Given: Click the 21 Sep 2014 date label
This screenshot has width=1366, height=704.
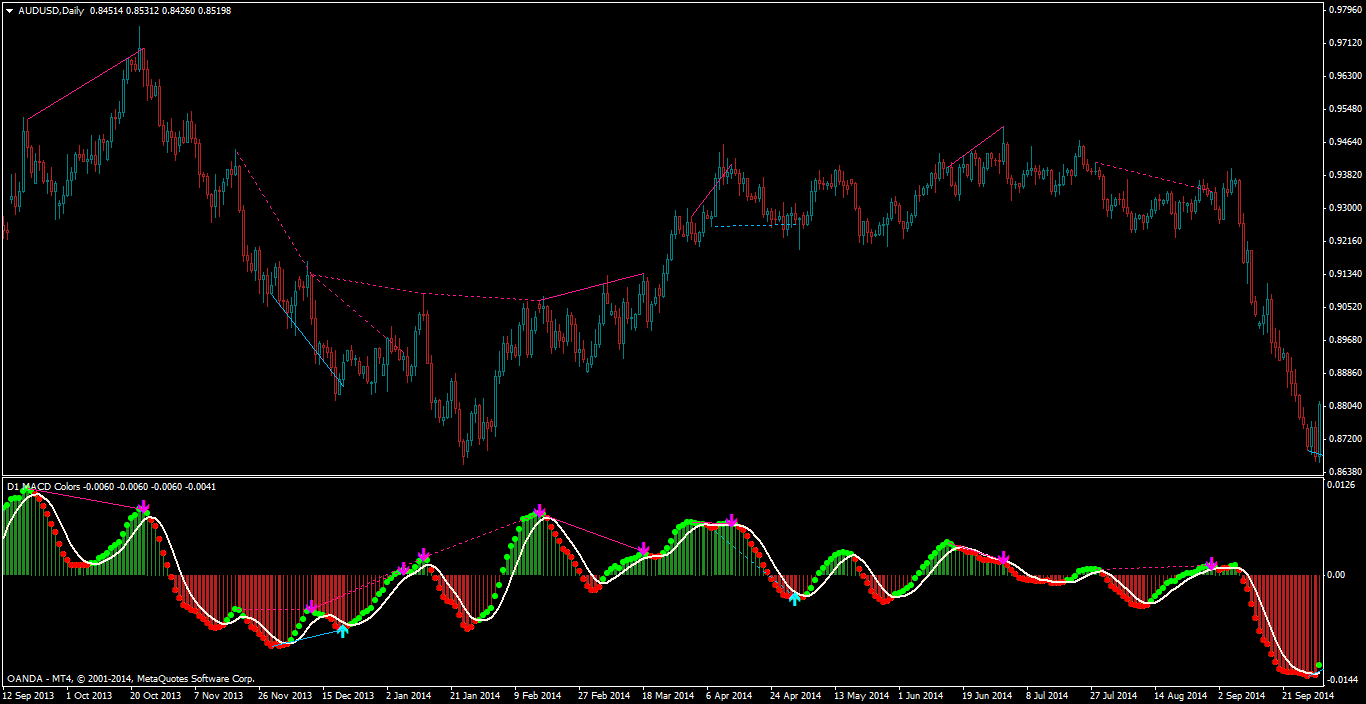Looking at the screenshot, I should tap(1307, 695).
